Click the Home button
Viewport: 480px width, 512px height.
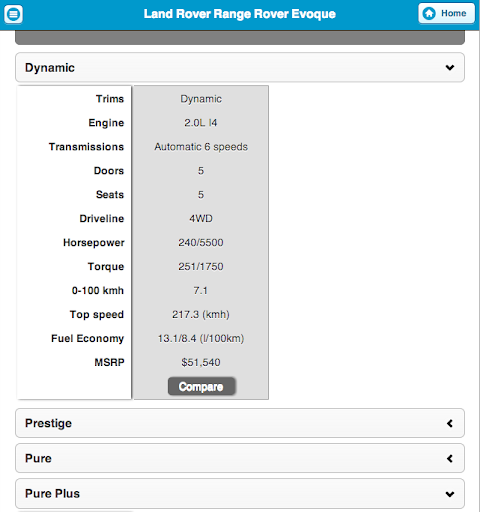[x=446, y=13]
